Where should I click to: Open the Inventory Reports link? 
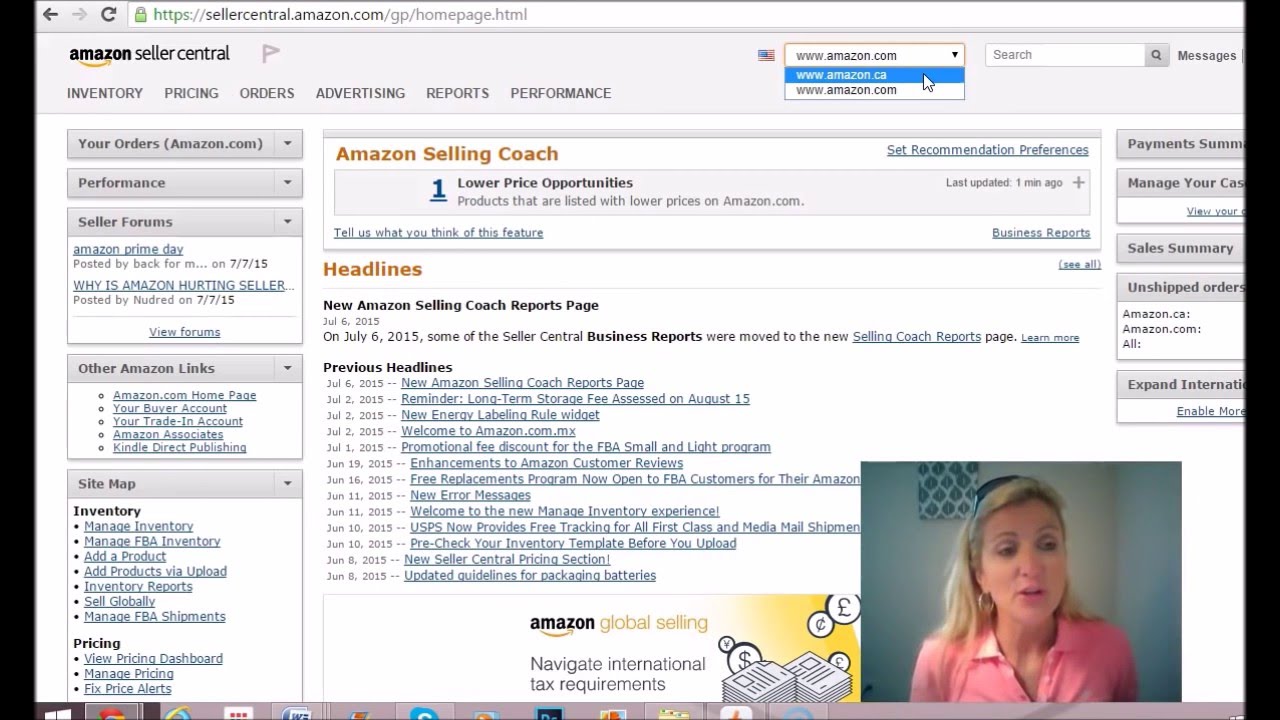point(138,586)
